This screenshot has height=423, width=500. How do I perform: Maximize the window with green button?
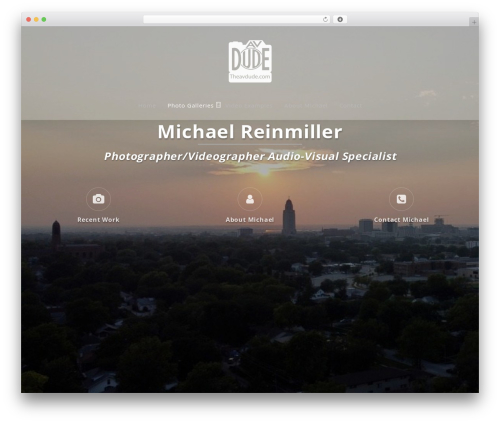[44, 19]
